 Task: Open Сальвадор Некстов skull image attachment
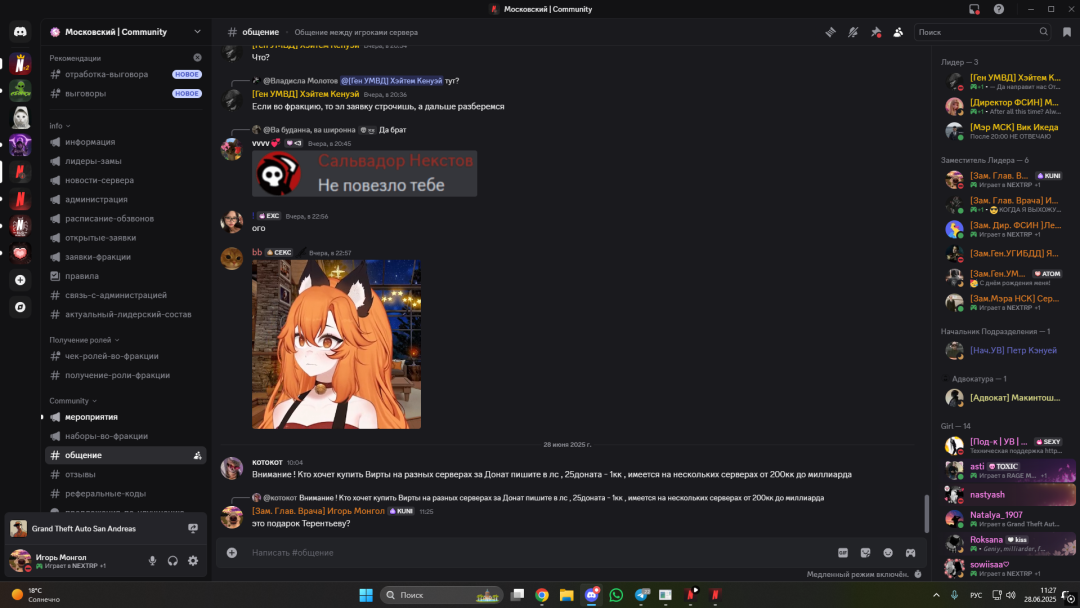pos(364,174)
